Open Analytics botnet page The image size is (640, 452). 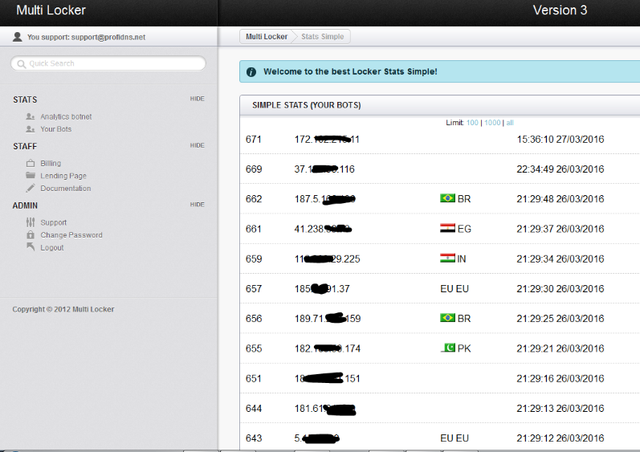66,117
